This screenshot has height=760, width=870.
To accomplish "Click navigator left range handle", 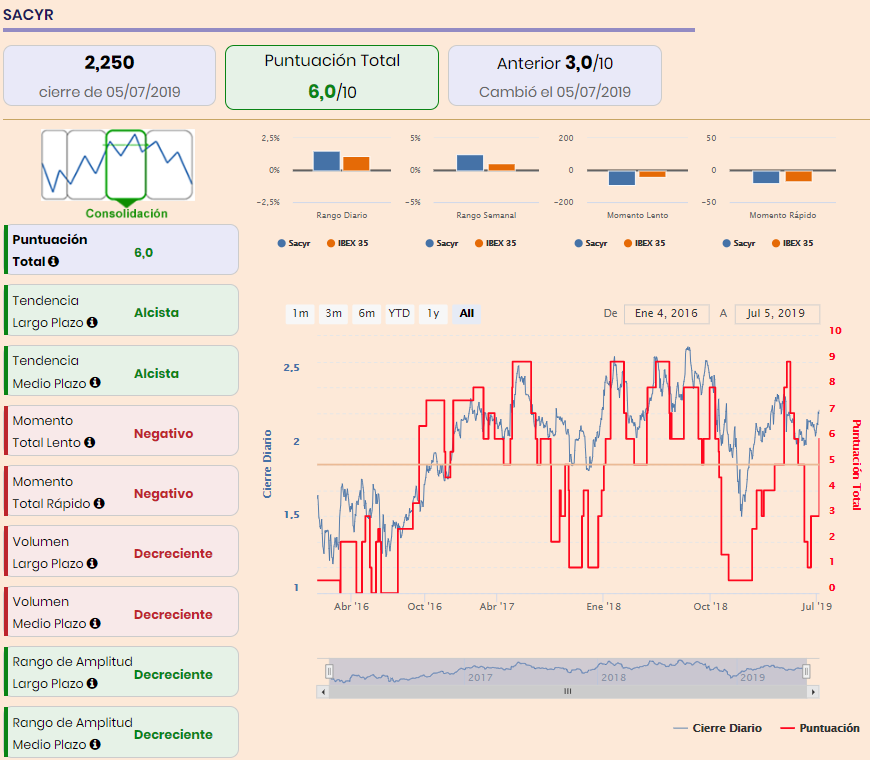I will 329,672.
